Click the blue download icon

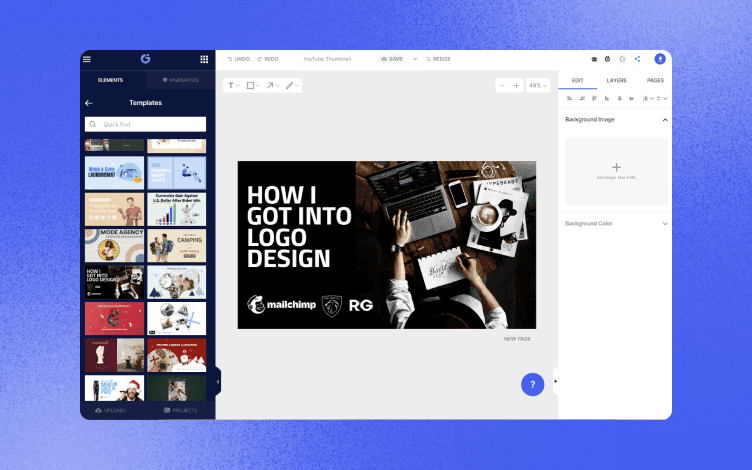click(660, 59)
